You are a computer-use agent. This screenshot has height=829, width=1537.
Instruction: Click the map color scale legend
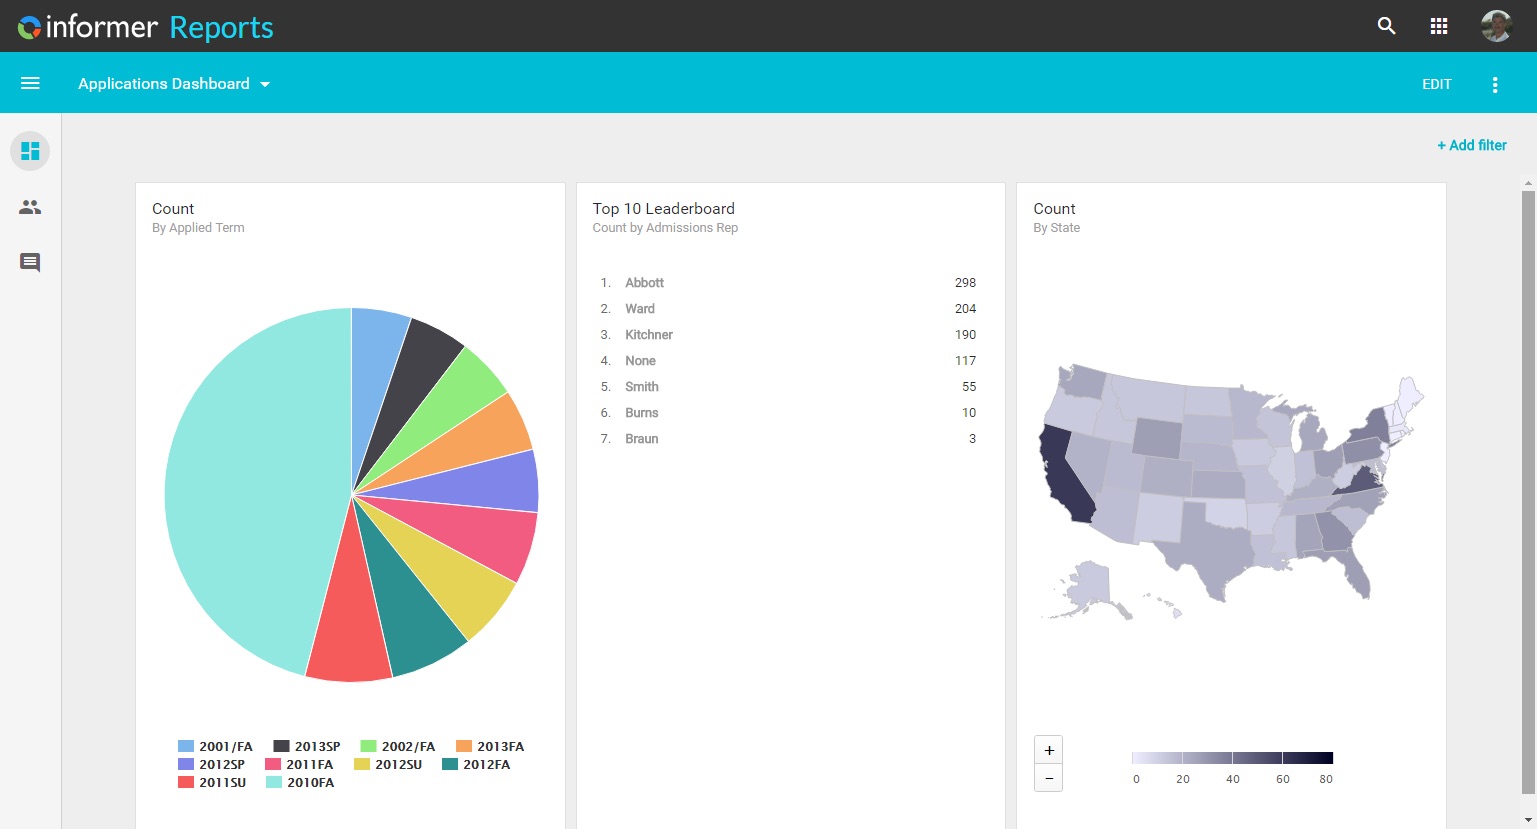[1232, 758]
